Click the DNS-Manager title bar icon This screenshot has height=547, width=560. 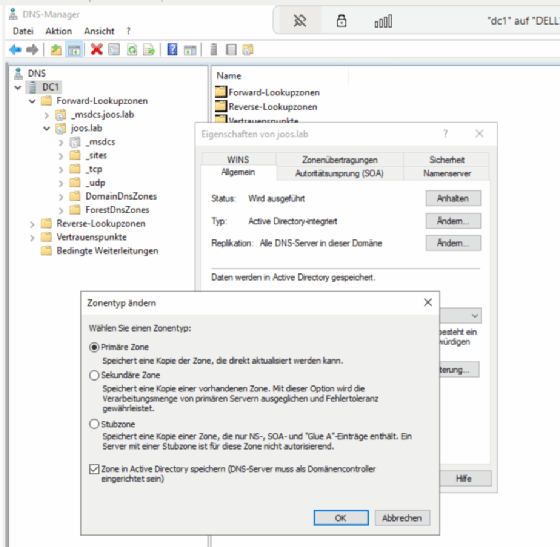point(13,14)
